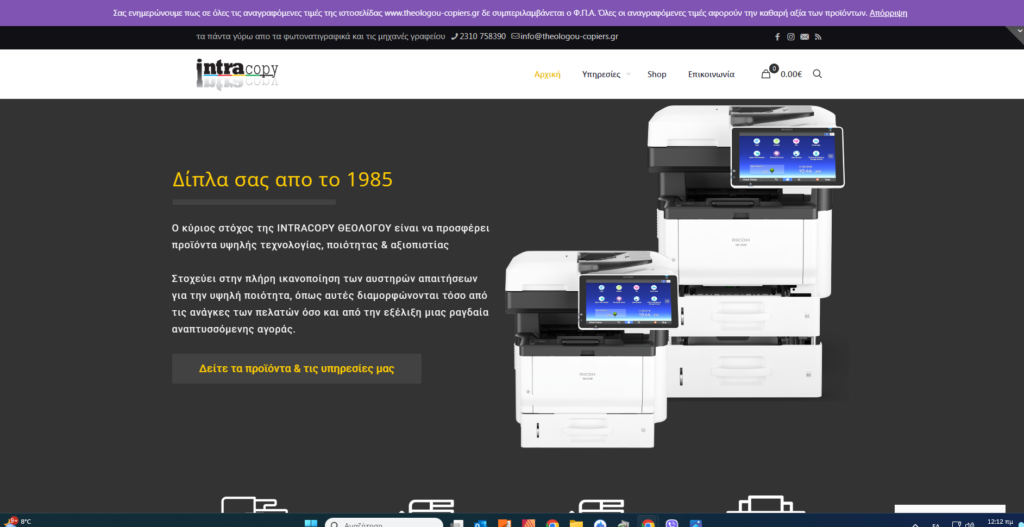Click Δείτε τα προϊόντα & τις υπηρεσίες μας button
The width and height of the screenshot is (1024, 527).
296,368
